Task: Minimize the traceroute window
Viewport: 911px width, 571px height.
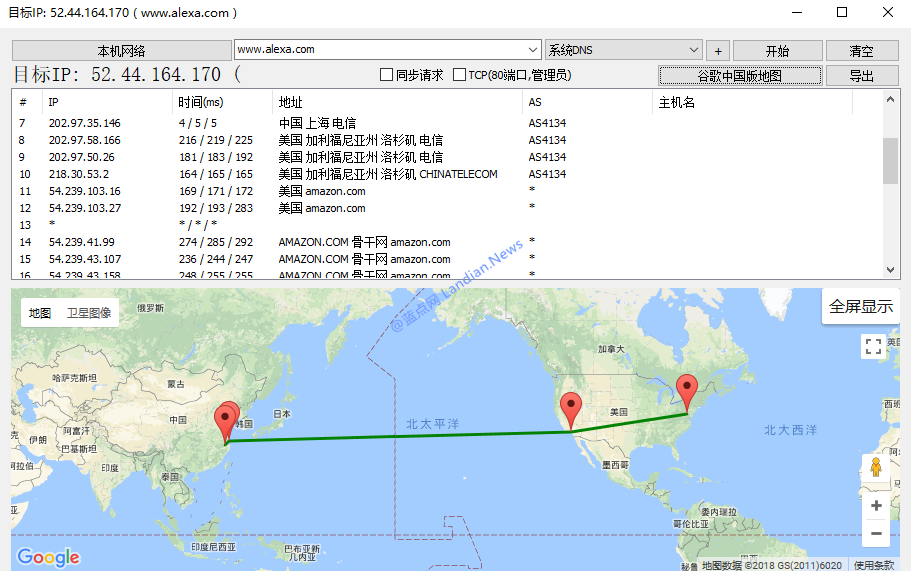Action: 797,12
